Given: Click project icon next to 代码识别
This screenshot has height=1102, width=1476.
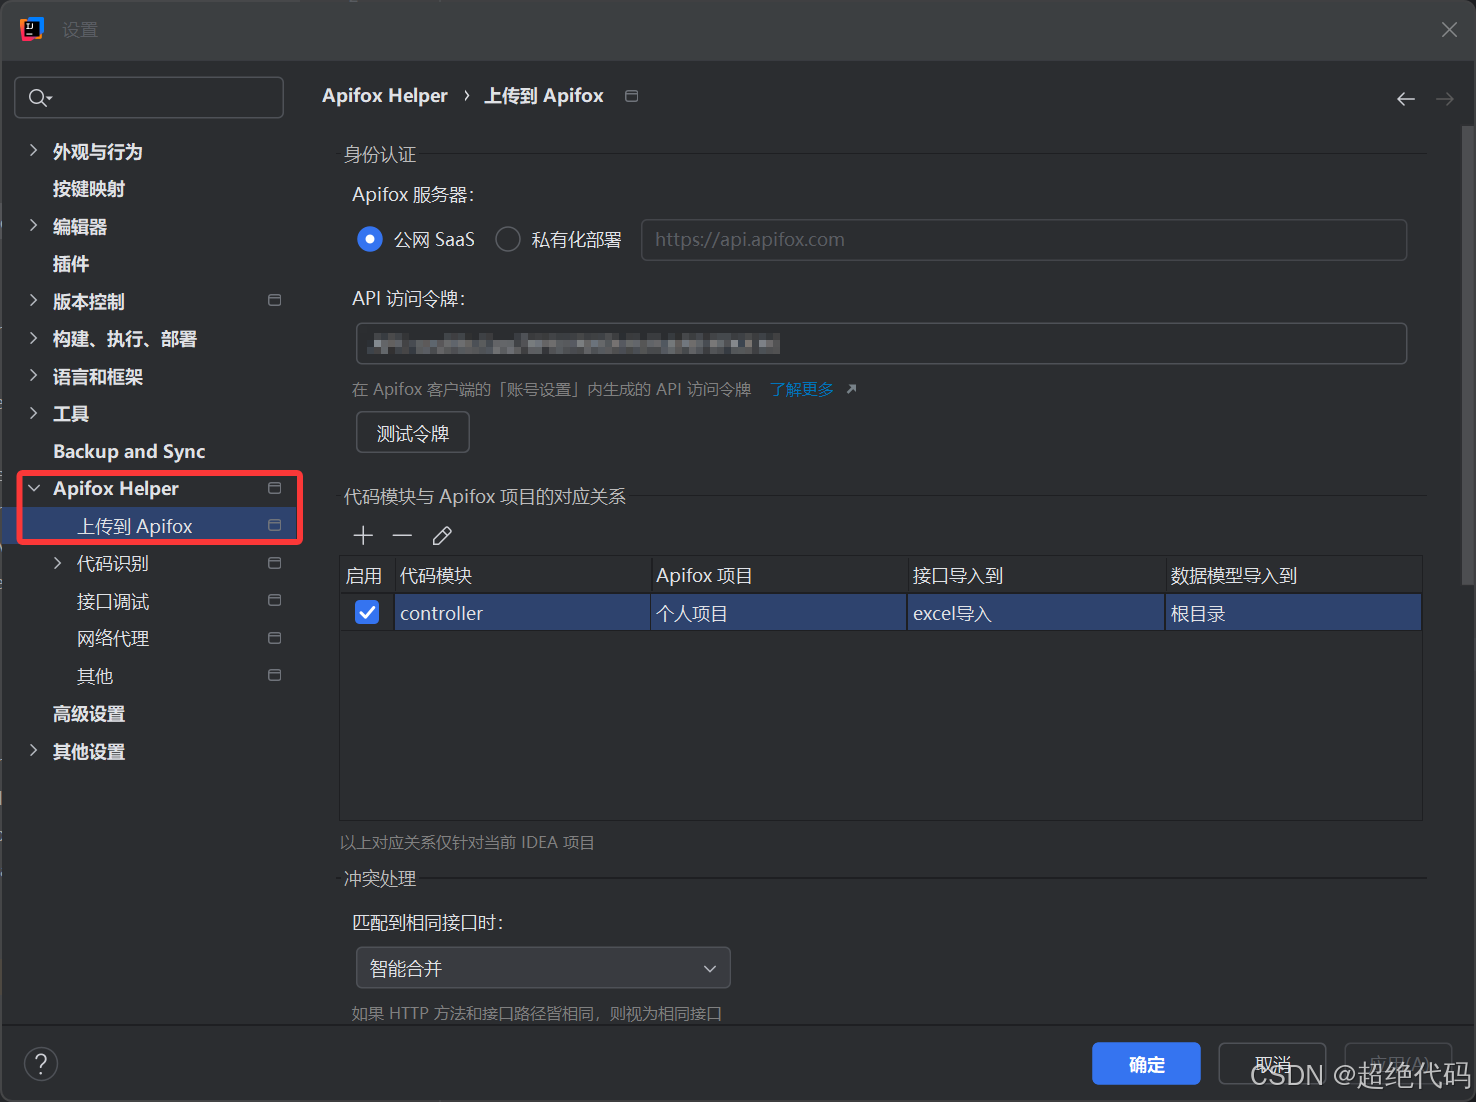Looking at the screenshot, I should click(275, 563).
